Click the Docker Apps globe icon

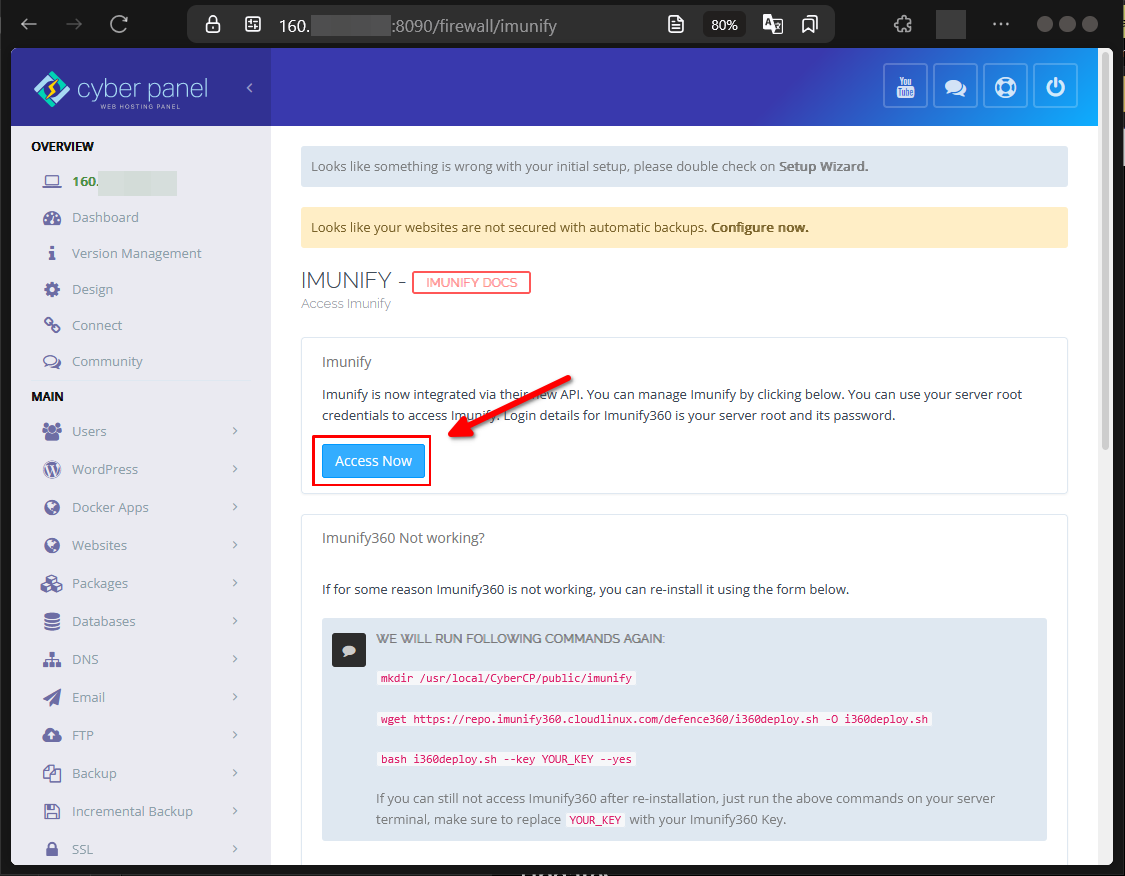[x=52, y=507]
